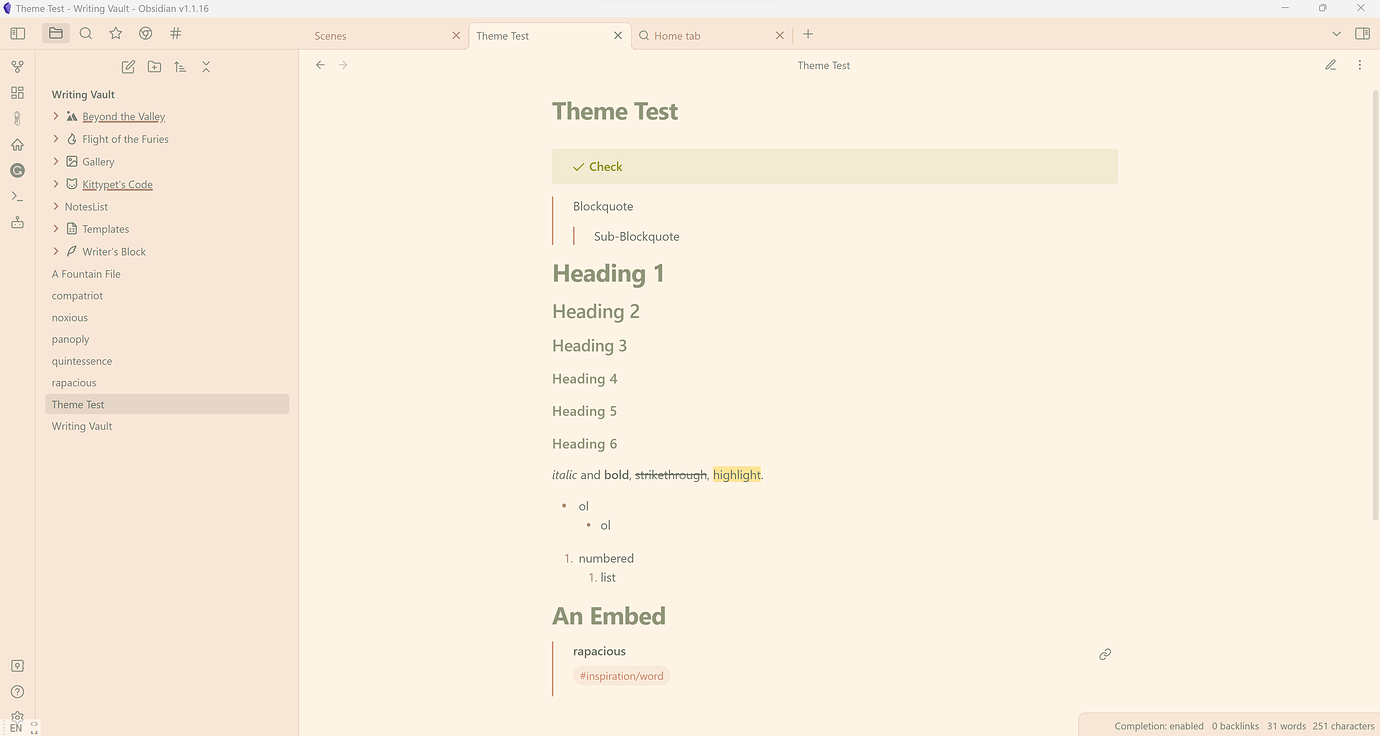
Task: Open the command palette terminal icon
Action: 17,197
